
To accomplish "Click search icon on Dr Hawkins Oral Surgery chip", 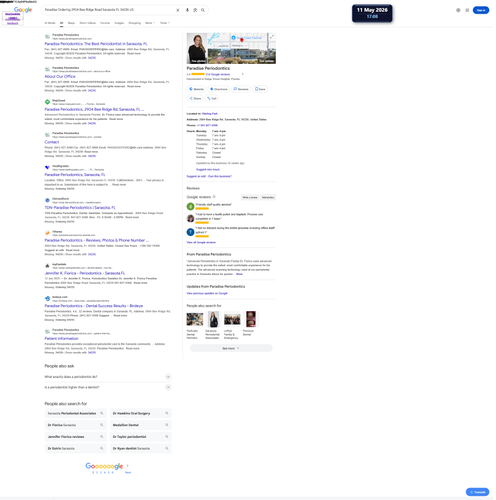I will click(x=167, y=413).
